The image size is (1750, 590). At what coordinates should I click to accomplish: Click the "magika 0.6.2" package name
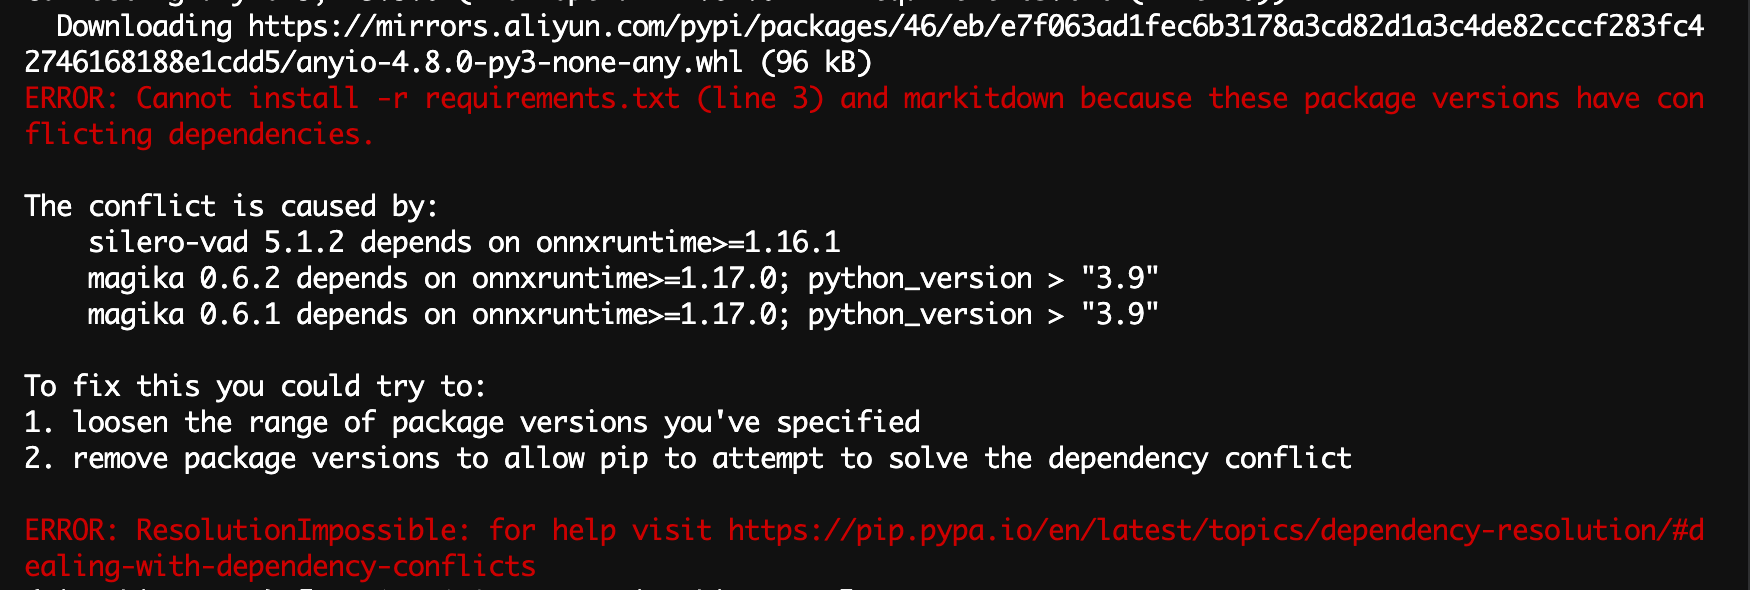[x=183, y=278]
